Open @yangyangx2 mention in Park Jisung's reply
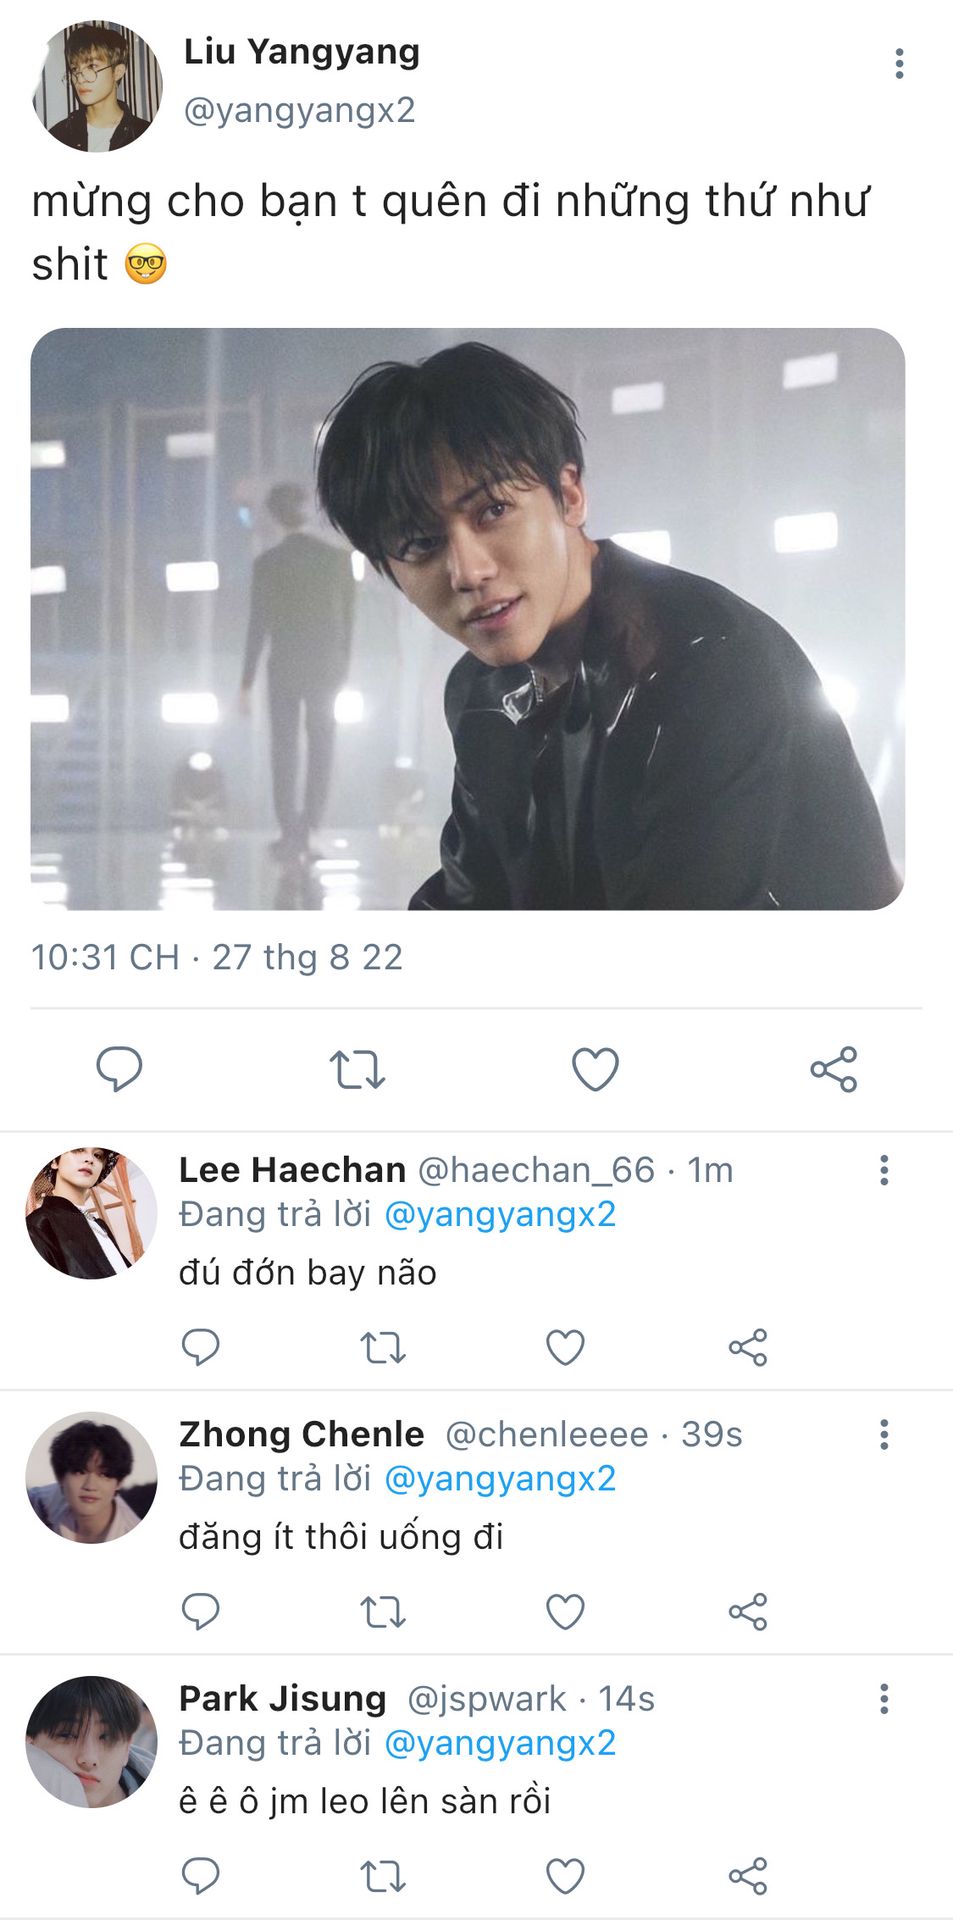Image resolution: width=953 pixels, height=1920 pixels. point(499,1743)
